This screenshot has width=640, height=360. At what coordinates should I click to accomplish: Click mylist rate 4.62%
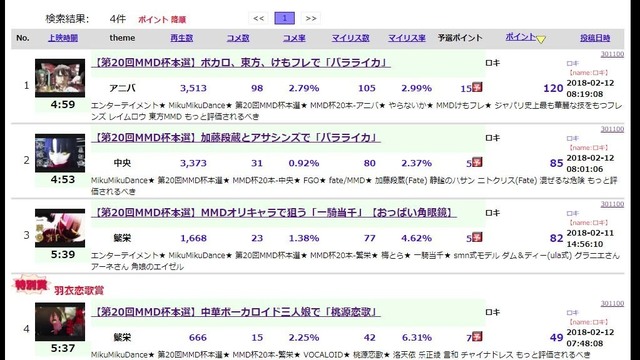click(417, 238)
